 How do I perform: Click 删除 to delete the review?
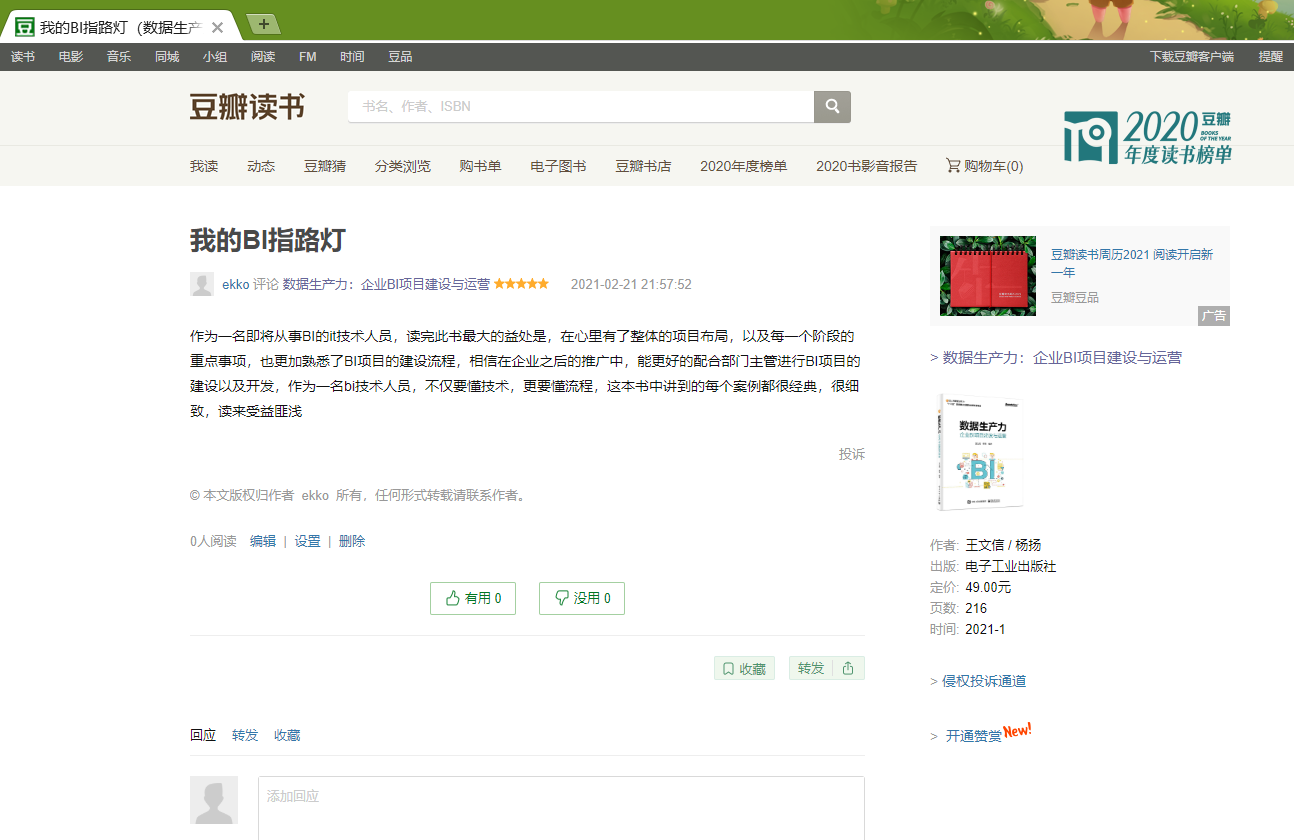click(x=352, y=541)
